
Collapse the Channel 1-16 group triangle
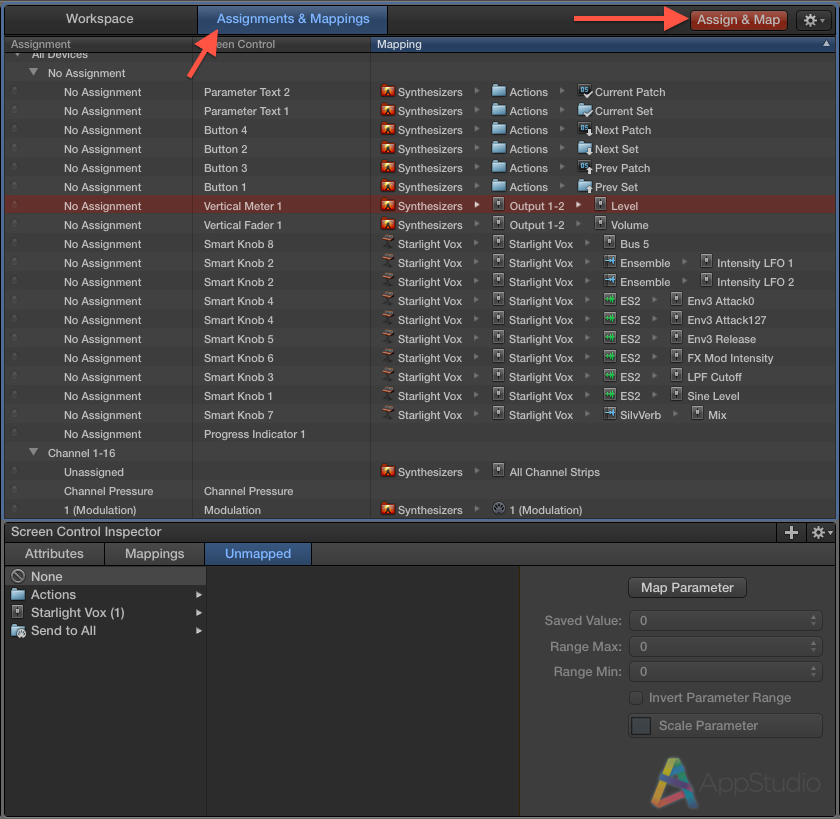[x=34, y=453]
